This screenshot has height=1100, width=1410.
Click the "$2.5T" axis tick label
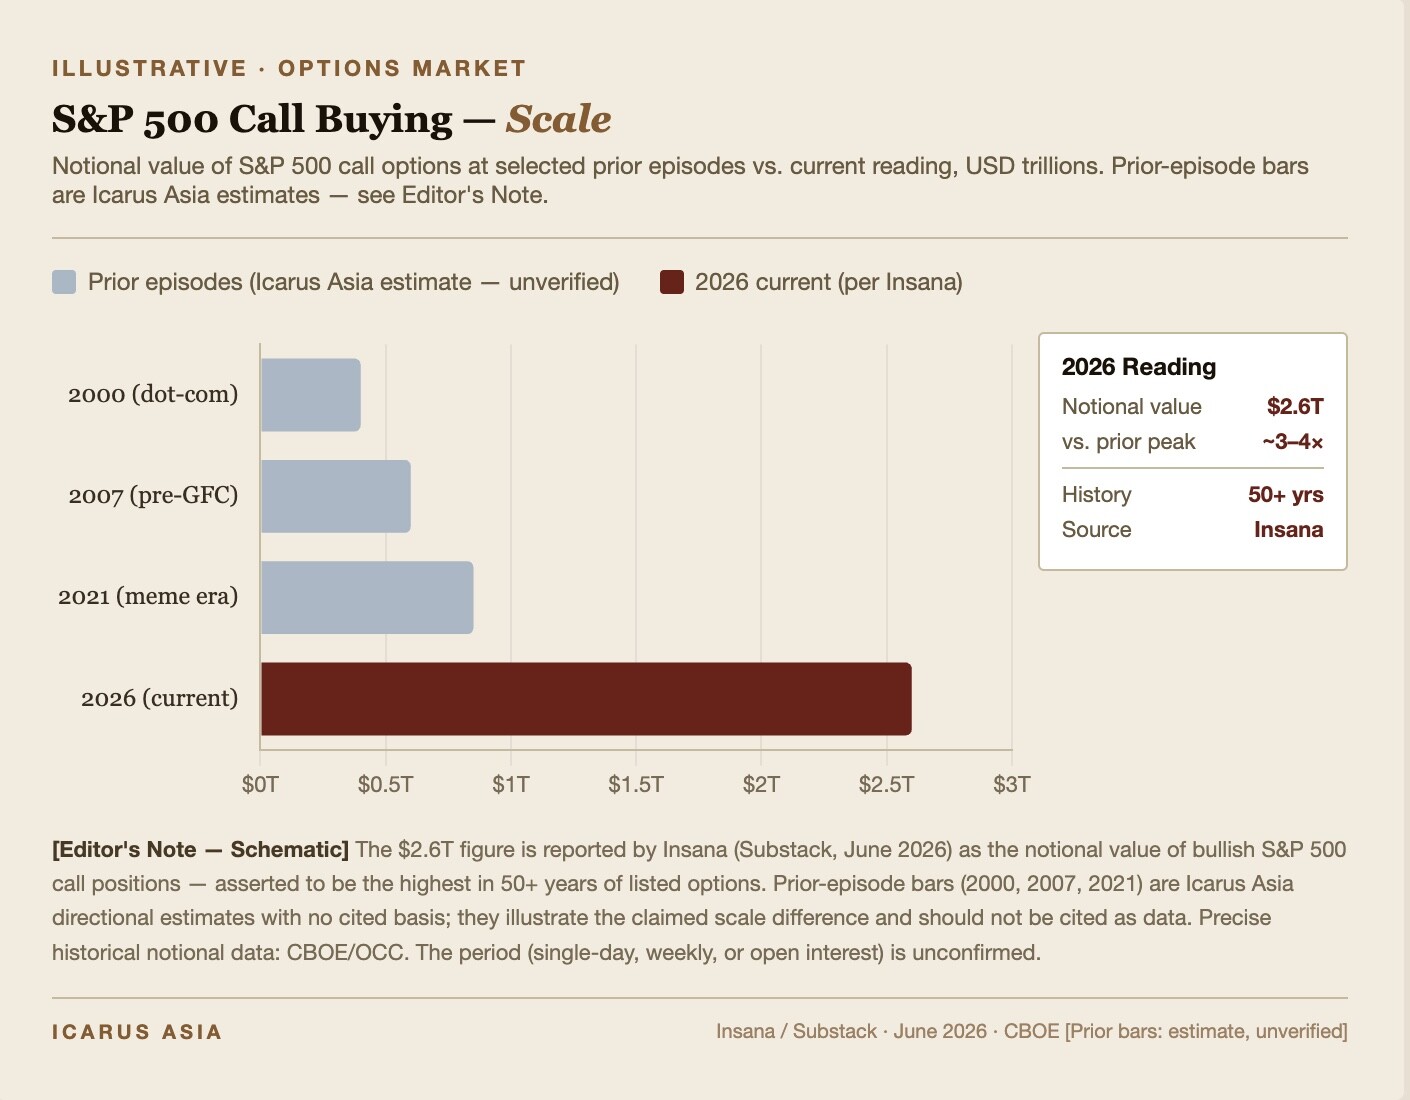pos(887,784)
